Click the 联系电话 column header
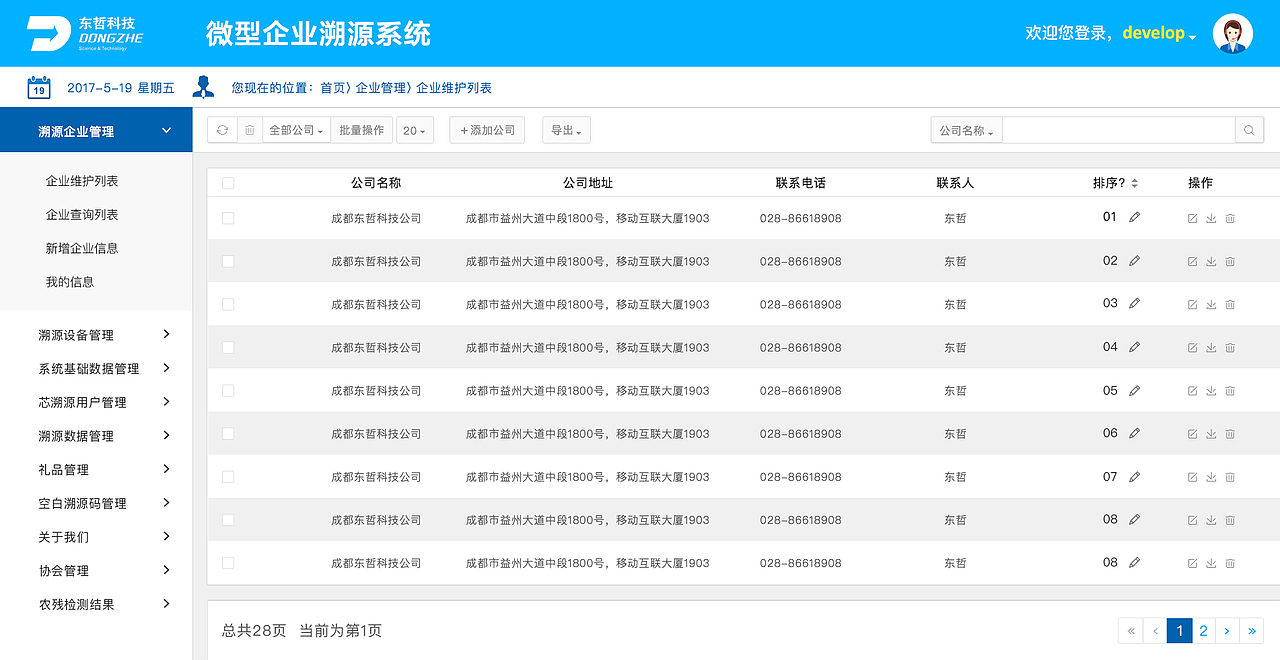The image size is (1280, 660). click(801, 183)
